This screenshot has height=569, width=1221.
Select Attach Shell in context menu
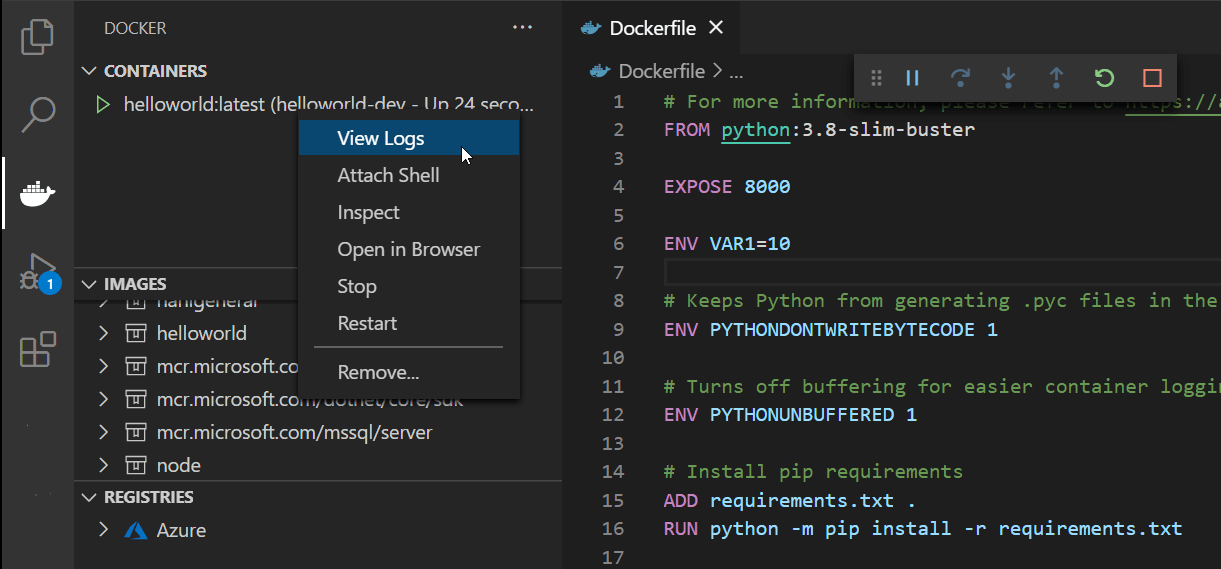tap(388, 175)
